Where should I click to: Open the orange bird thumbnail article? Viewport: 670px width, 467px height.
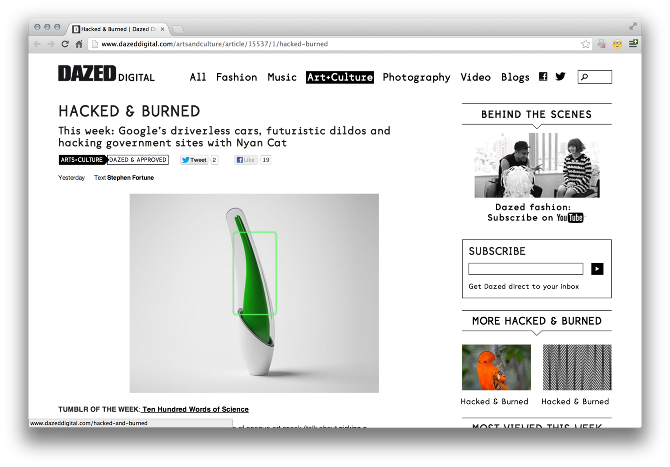tap(496, 367)
